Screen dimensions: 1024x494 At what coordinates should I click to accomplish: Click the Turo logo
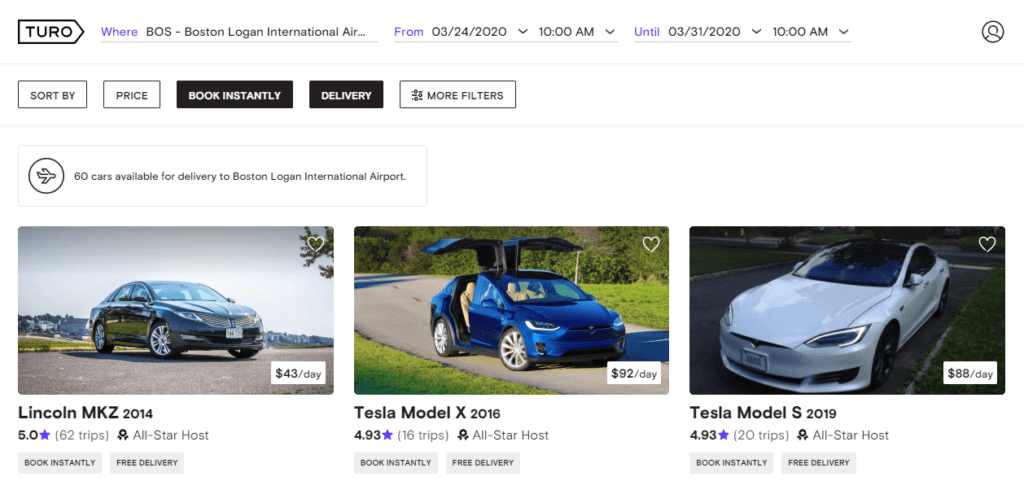pyautogui.click(x=50, y=32)
